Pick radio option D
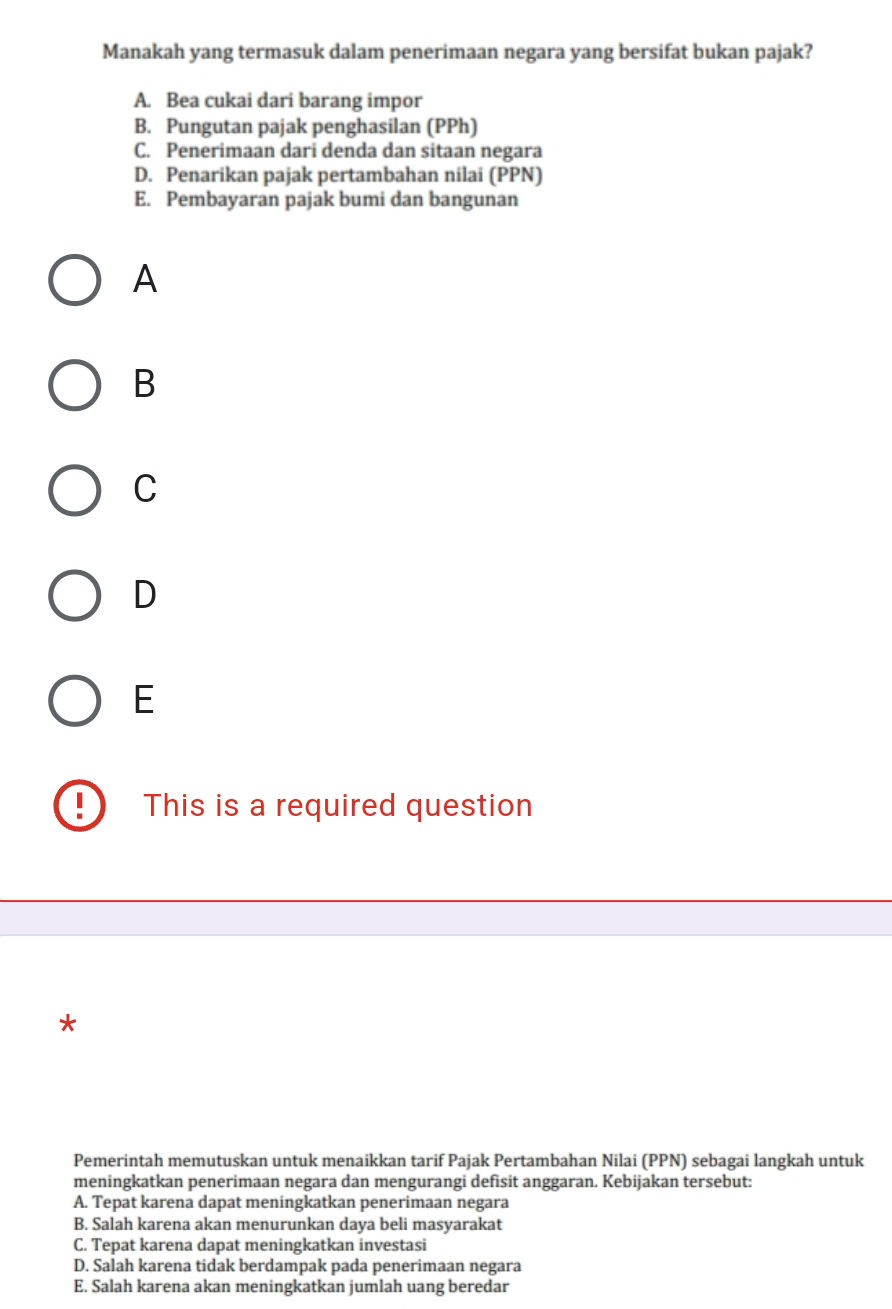The height and width of the screenshot is (1309, 892). (x=75, y=595)
